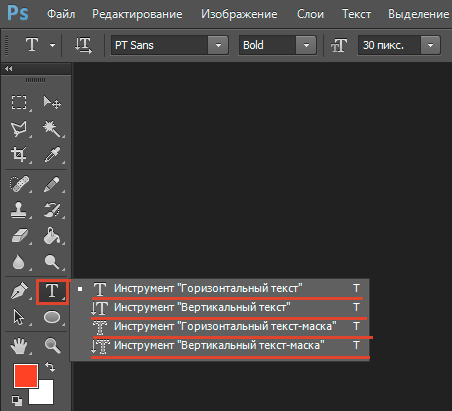Screen dimensions: 452x411
Task: Pick the Eyedropper tool
Action: (52, 154)
